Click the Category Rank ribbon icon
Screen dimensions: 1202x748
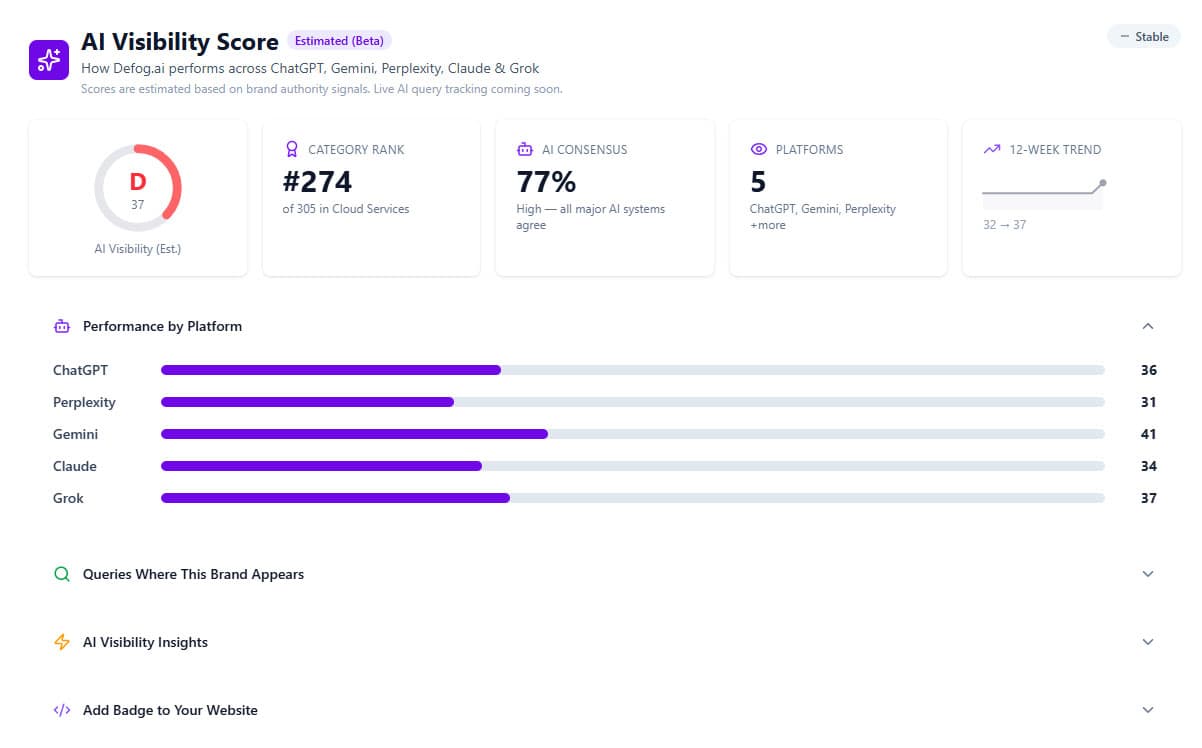tap(292, 149)
